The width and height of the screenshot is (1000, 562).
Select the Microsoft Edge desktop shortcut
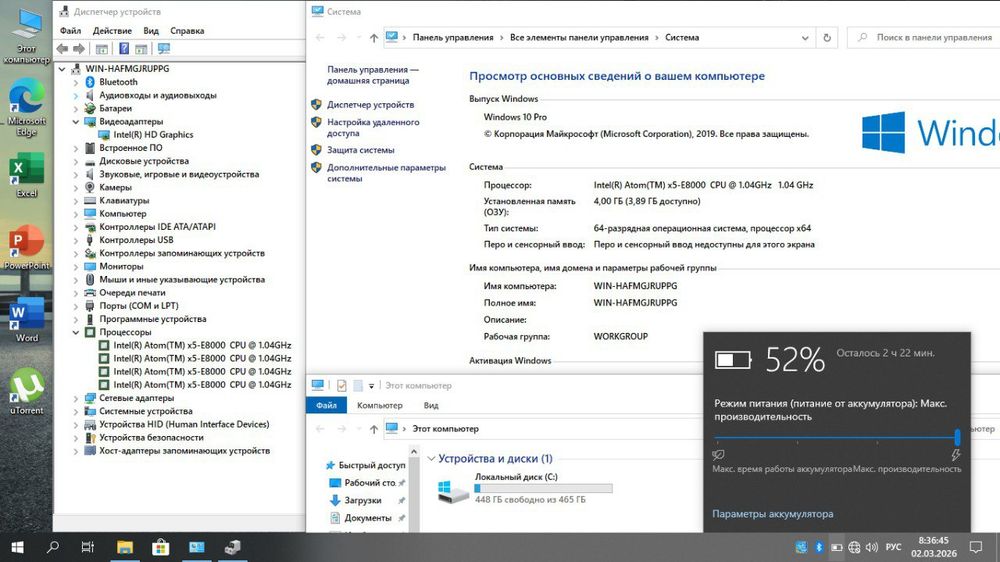(27, 107)
